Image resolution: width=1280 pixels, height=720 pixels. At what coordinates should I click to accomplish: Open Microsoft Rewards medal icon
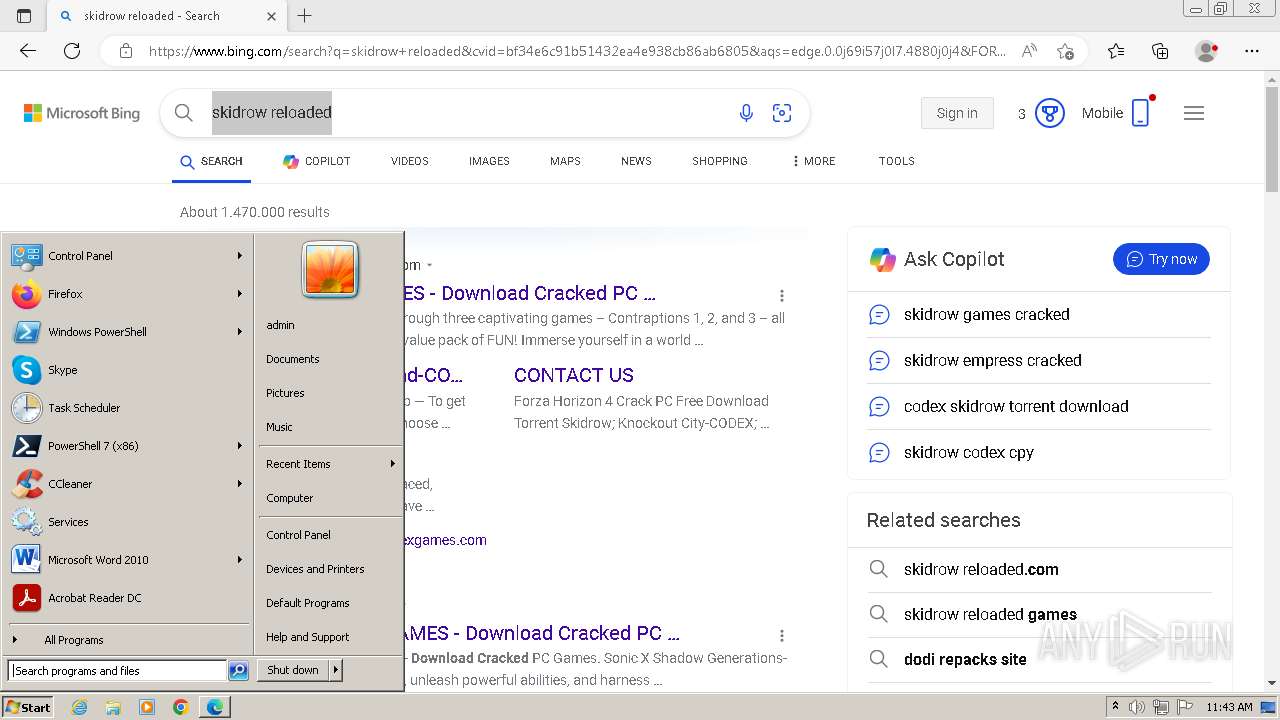(x=1049, y=113)
